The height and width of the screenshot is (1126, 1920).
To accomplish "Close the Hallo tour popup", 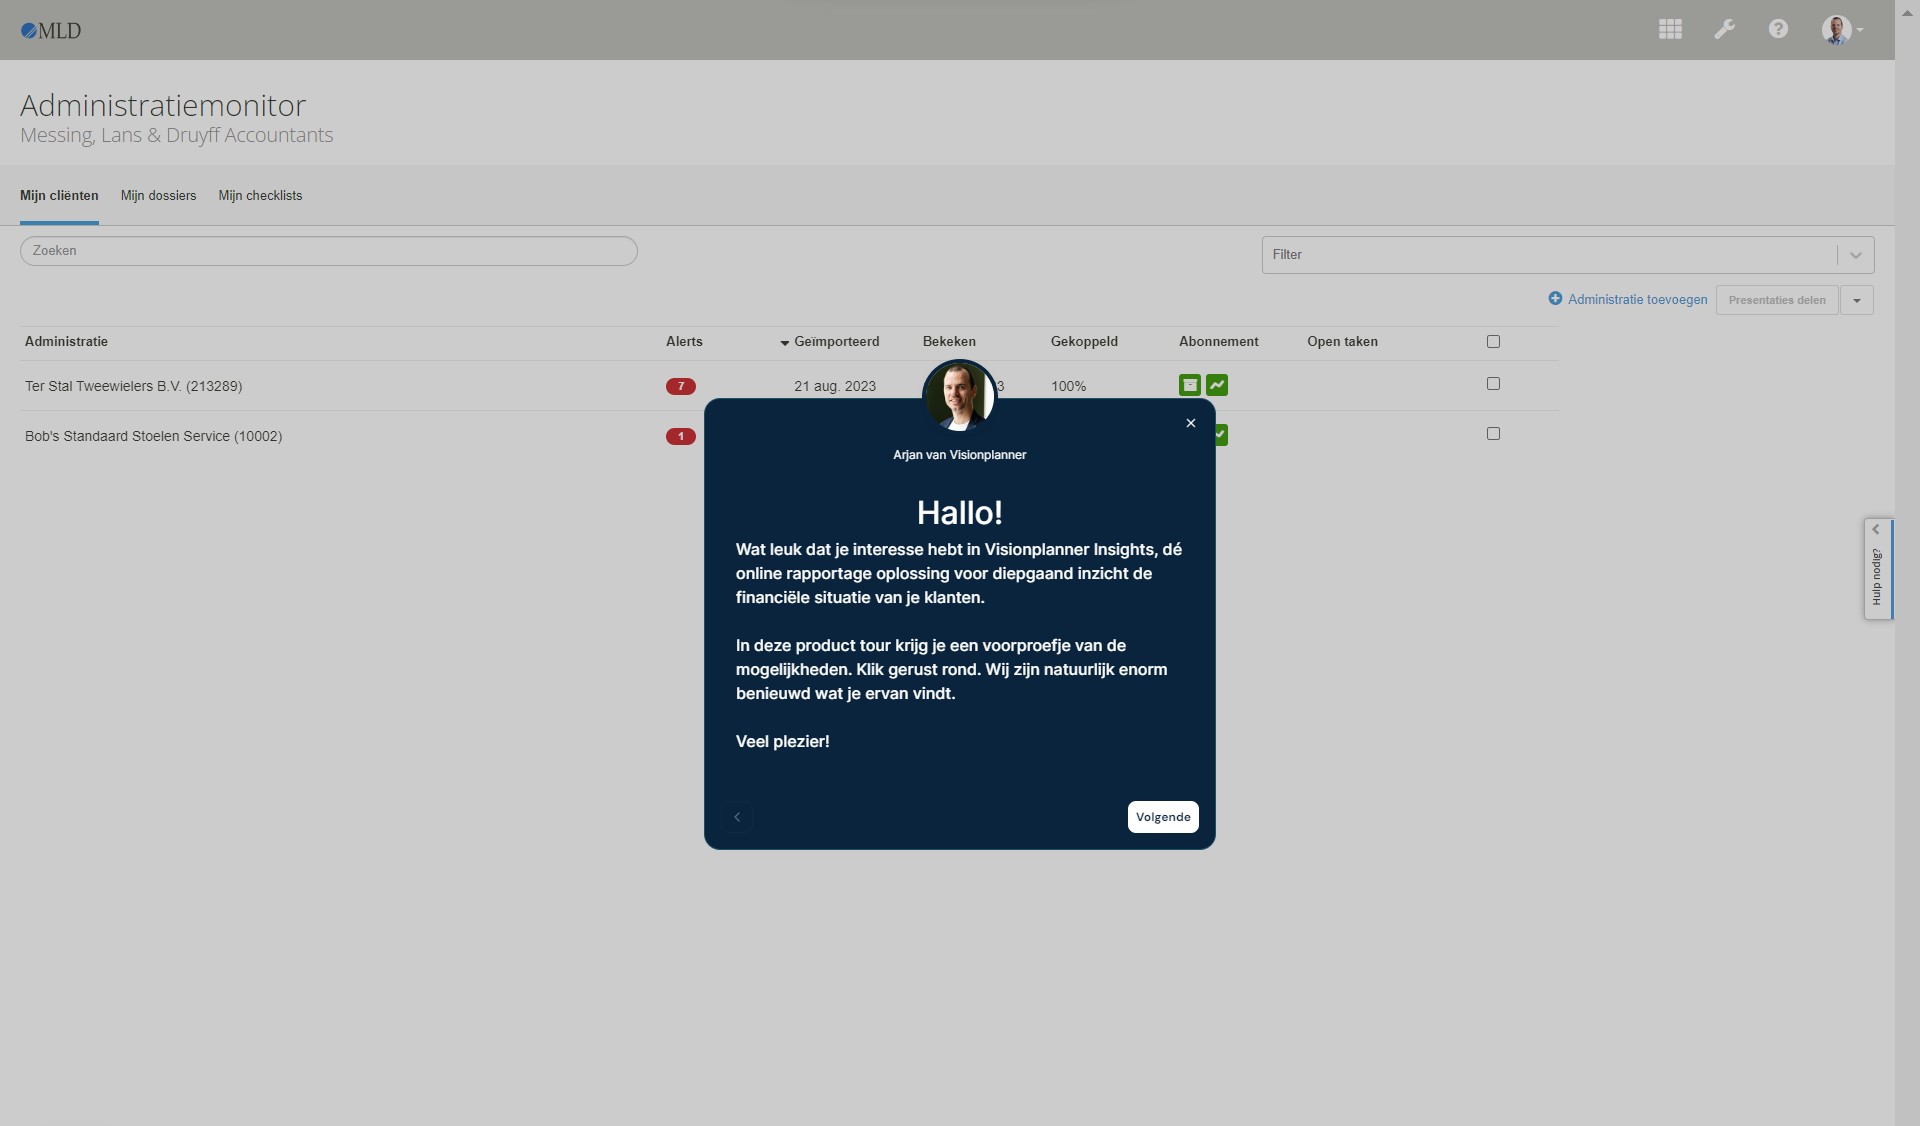I will pyautogui.click(x=1190, y=423).
